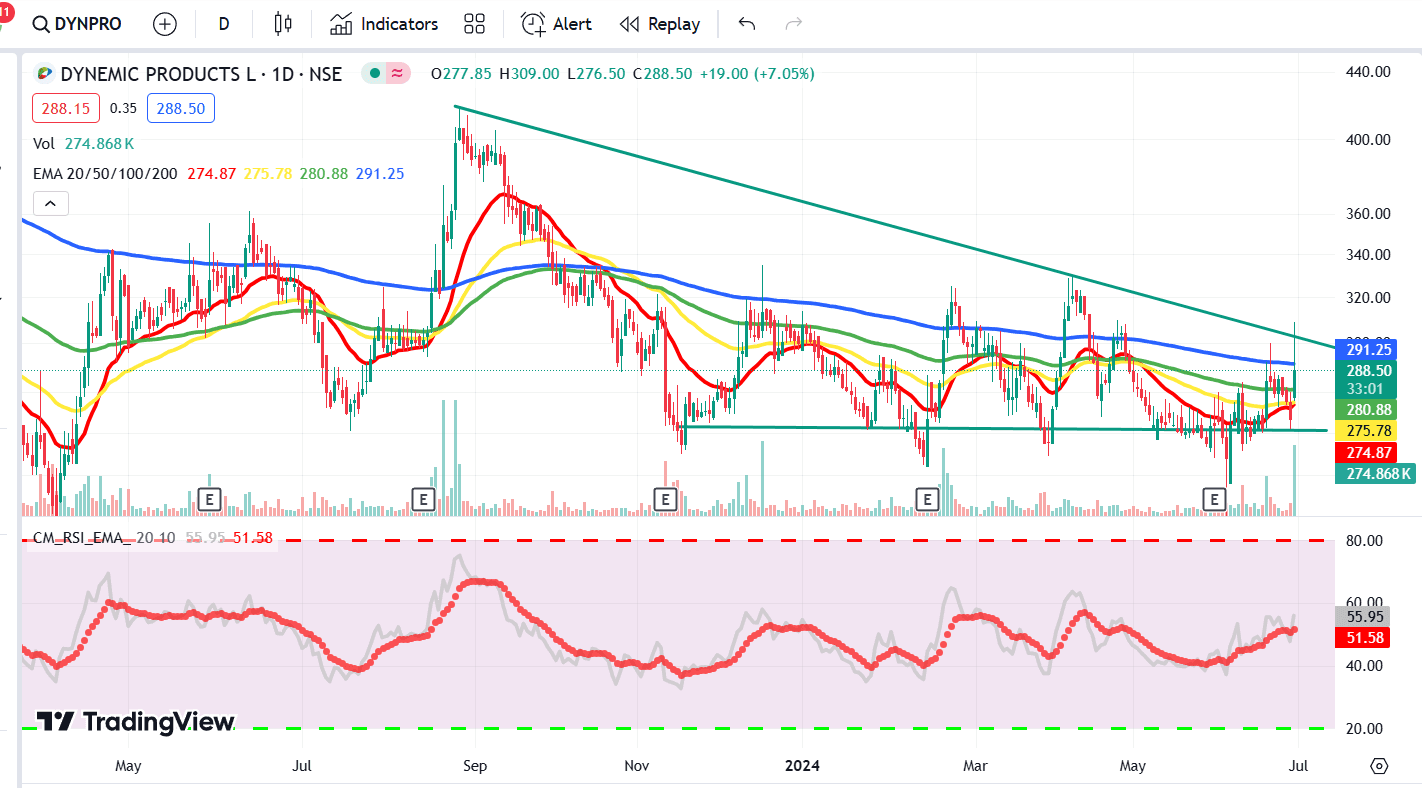Click the grey 55.95 RSI scale label
Image resolution: width=1422 pixels, height=788 pixels.
tap(1363, 617)
